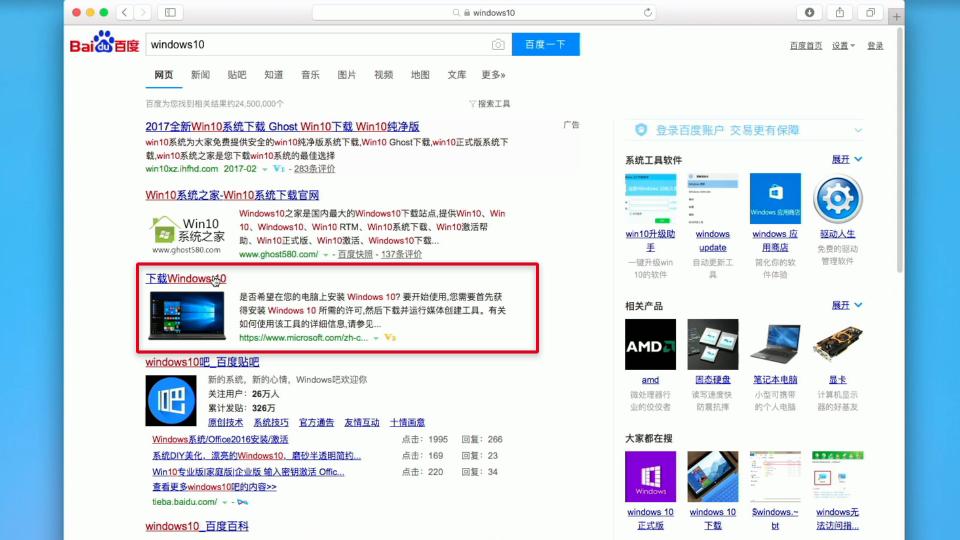Open dropdown arrow next to win10xz.ihfhd.com

[x=264, y=169]
